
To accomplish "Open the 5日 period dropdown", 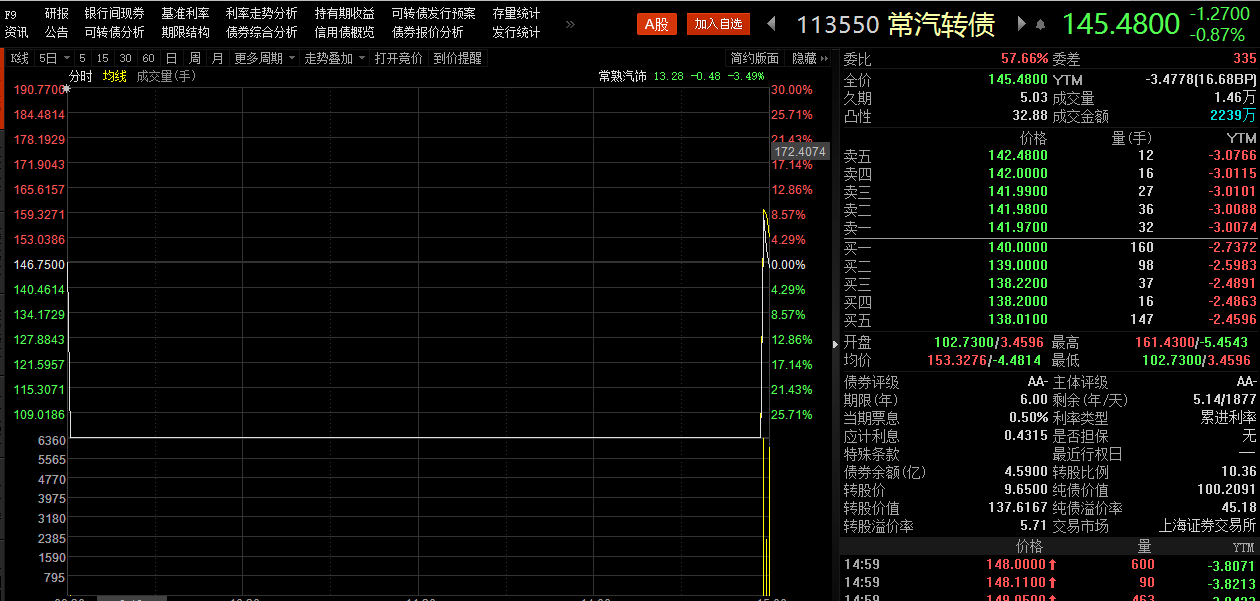I will pyautogui.click(x=52, y=58).
